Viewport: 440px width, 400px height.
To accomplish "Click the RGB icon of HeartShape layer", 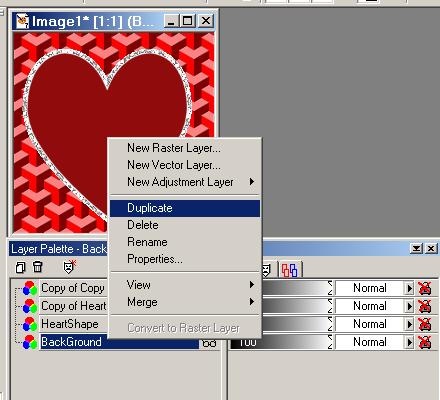I will click(x=30, y=324).
